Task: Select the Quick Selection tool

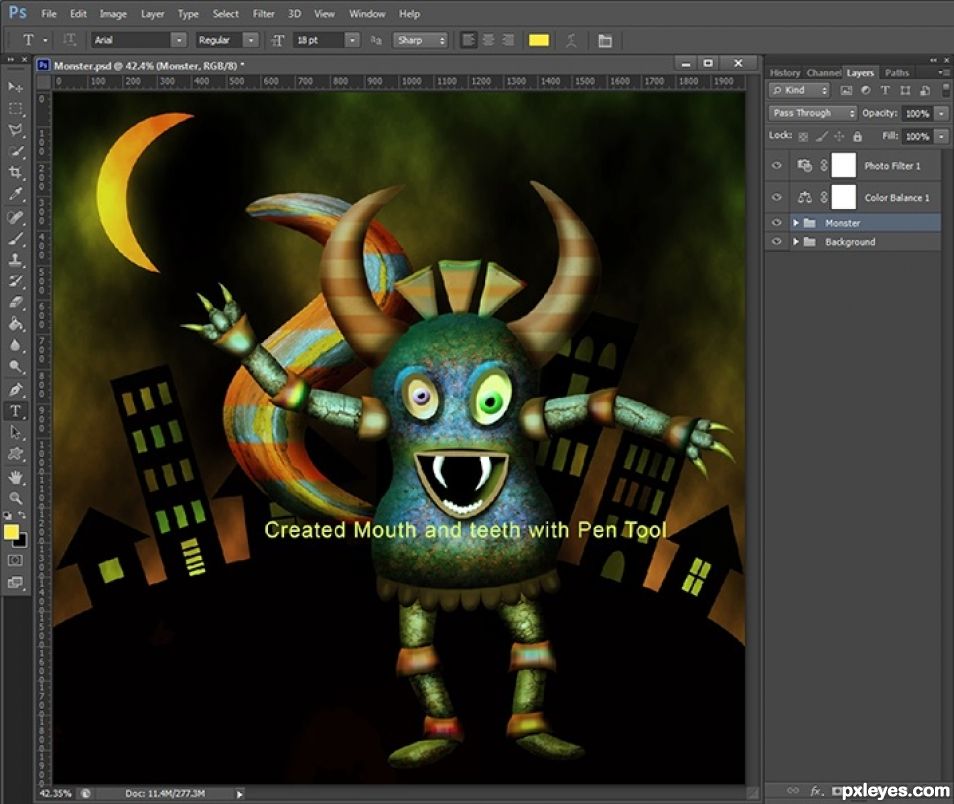Action: [15, 152]
